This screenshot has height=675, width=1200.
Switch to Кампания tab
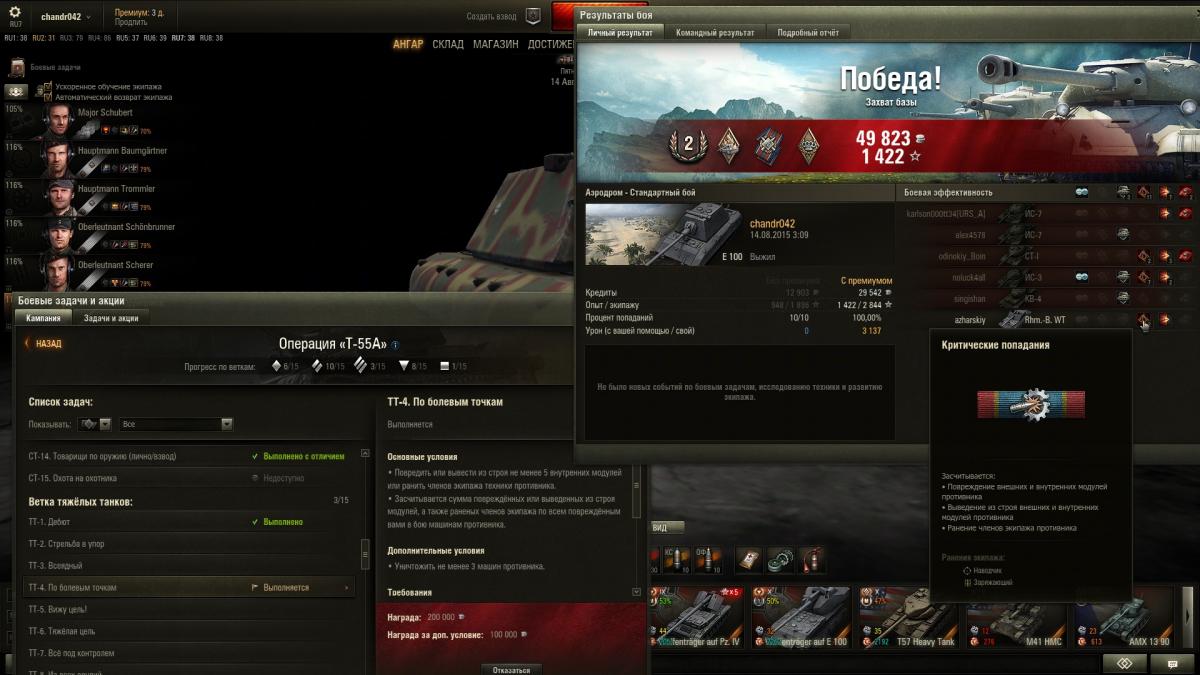[x=43, y=318]
